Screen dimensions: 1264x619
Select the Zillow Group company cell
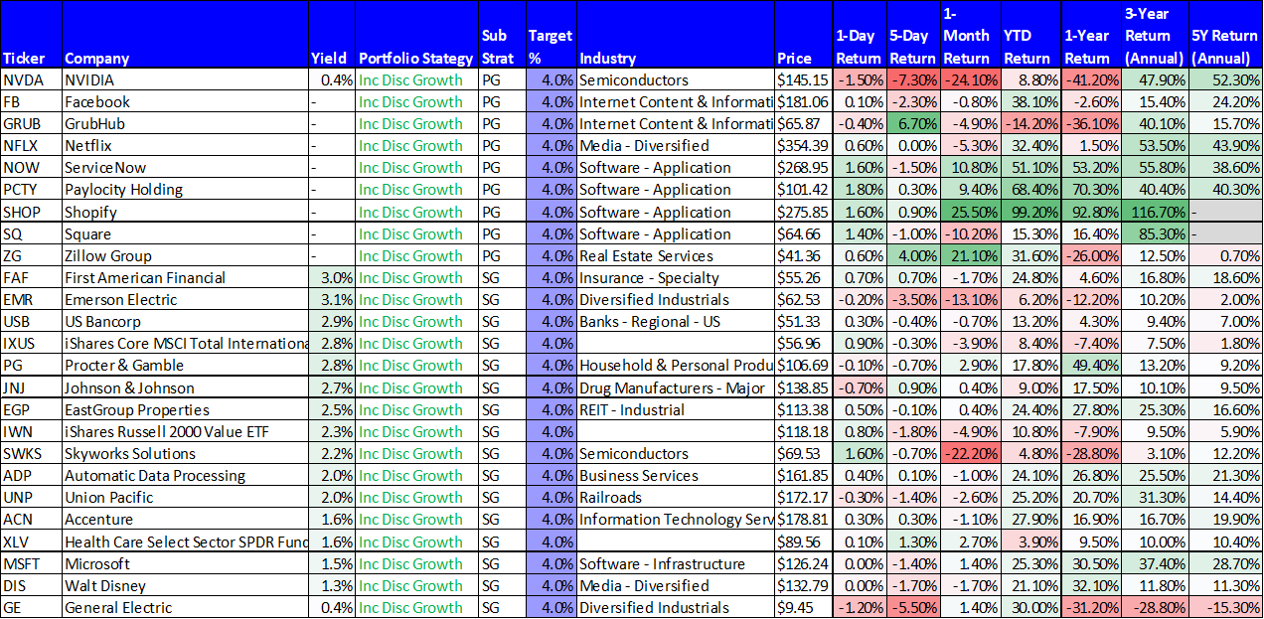pyautogui.click(x=185, y=256)
